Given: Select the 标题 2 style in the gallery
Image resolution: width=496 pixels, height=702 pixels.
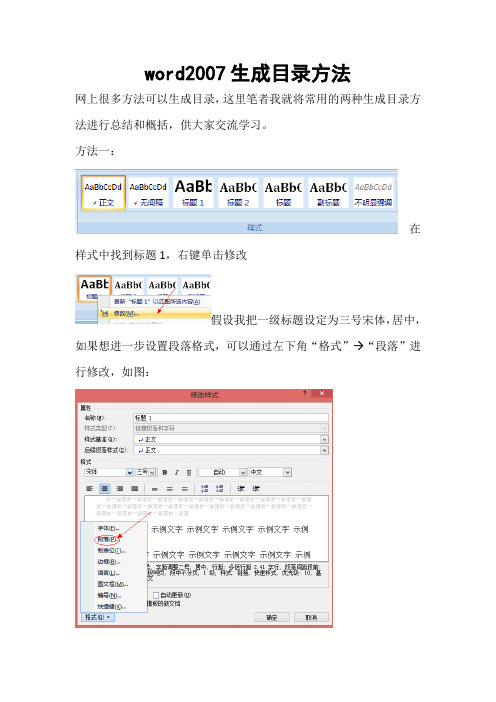Looking at the screenshot, I should tap(238, 193).
